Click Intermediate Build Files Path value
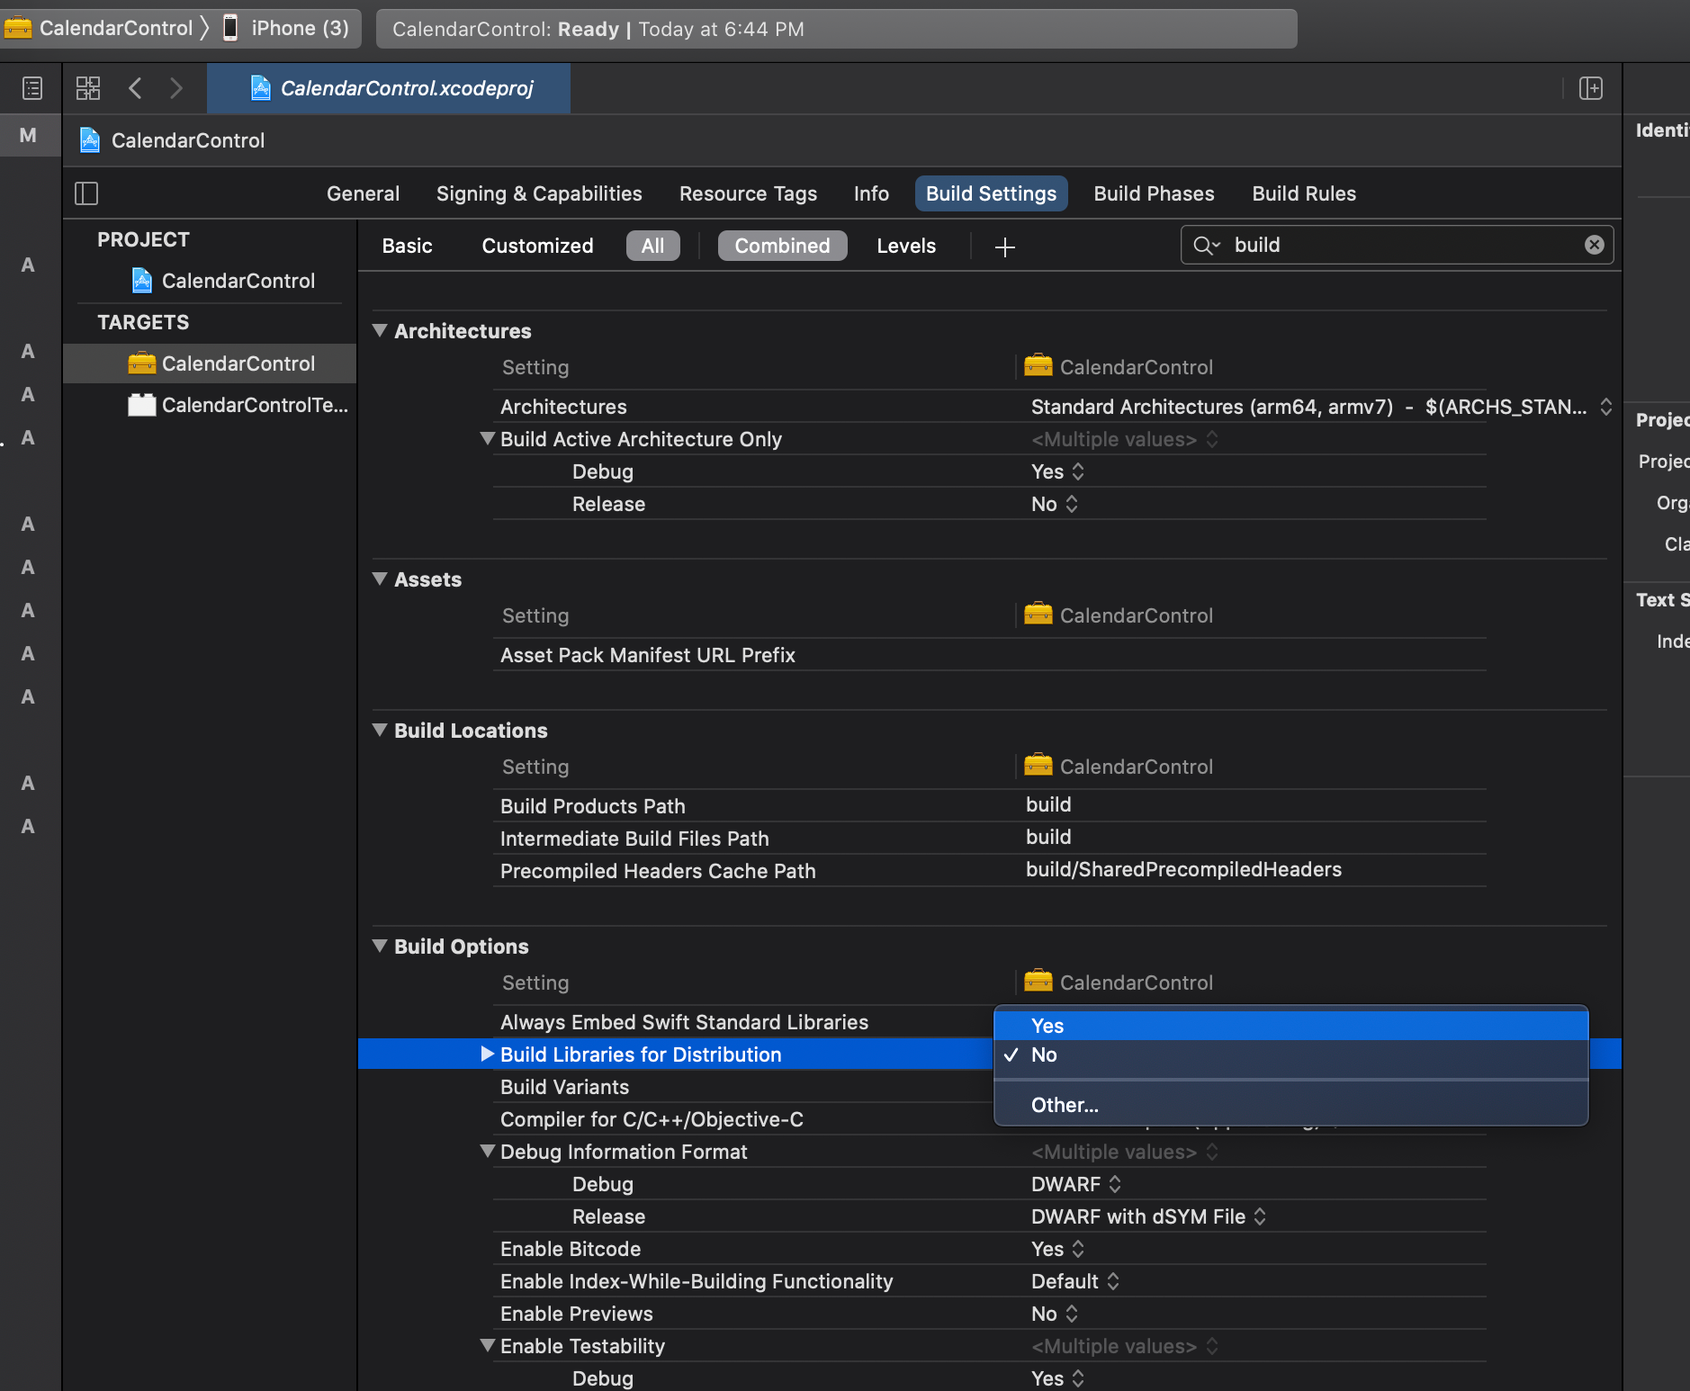Viewport: 1690px width, 1391px height. tap(1048, 837)
